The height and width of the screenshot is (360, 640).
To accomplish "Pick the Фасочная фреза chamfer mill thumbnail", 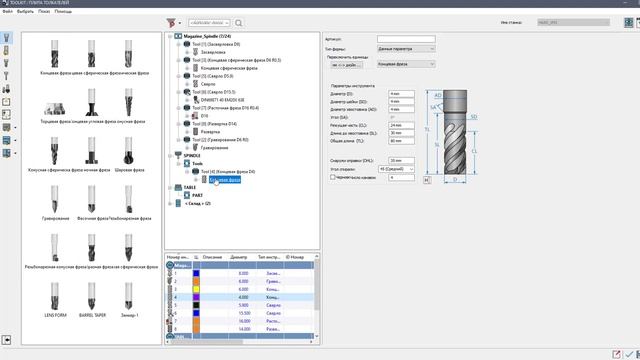I will click(91, 199).
